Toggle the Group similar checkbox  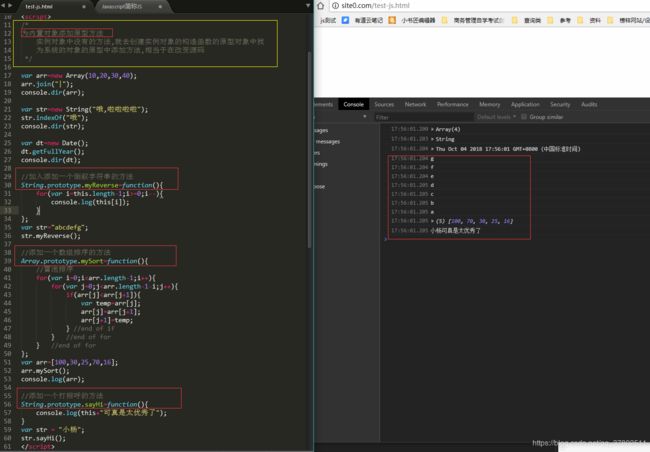coord(524,117)
